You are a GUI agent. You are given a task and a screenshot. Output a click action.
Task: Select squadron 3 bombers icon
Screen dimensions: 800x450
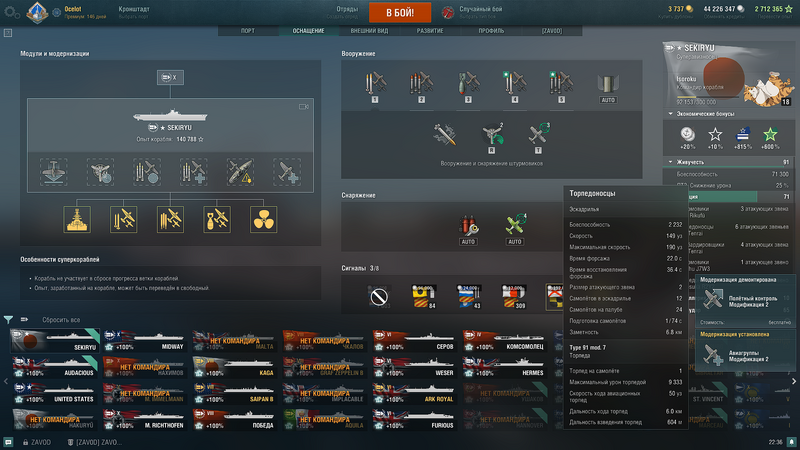(468, 85)
